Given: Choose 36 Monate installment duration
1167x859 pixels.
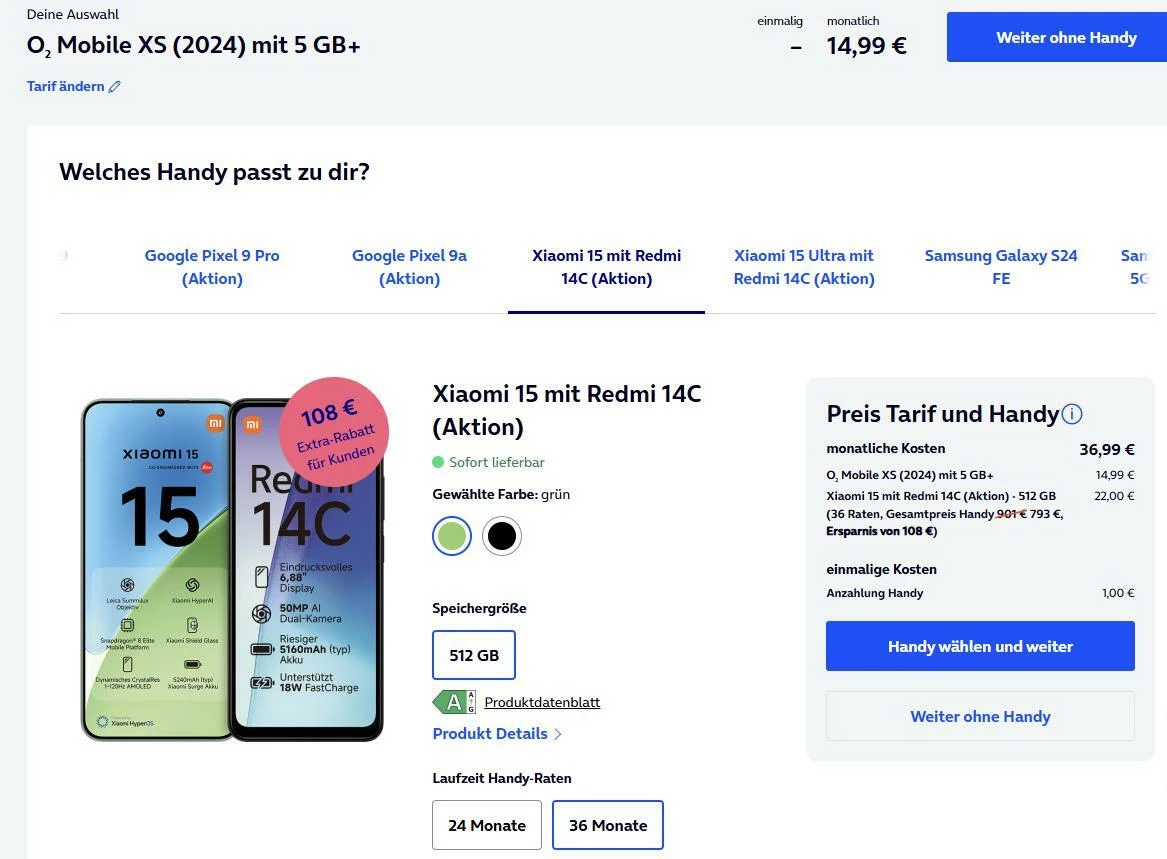Looking at the screenshot, I should point(608,825).
